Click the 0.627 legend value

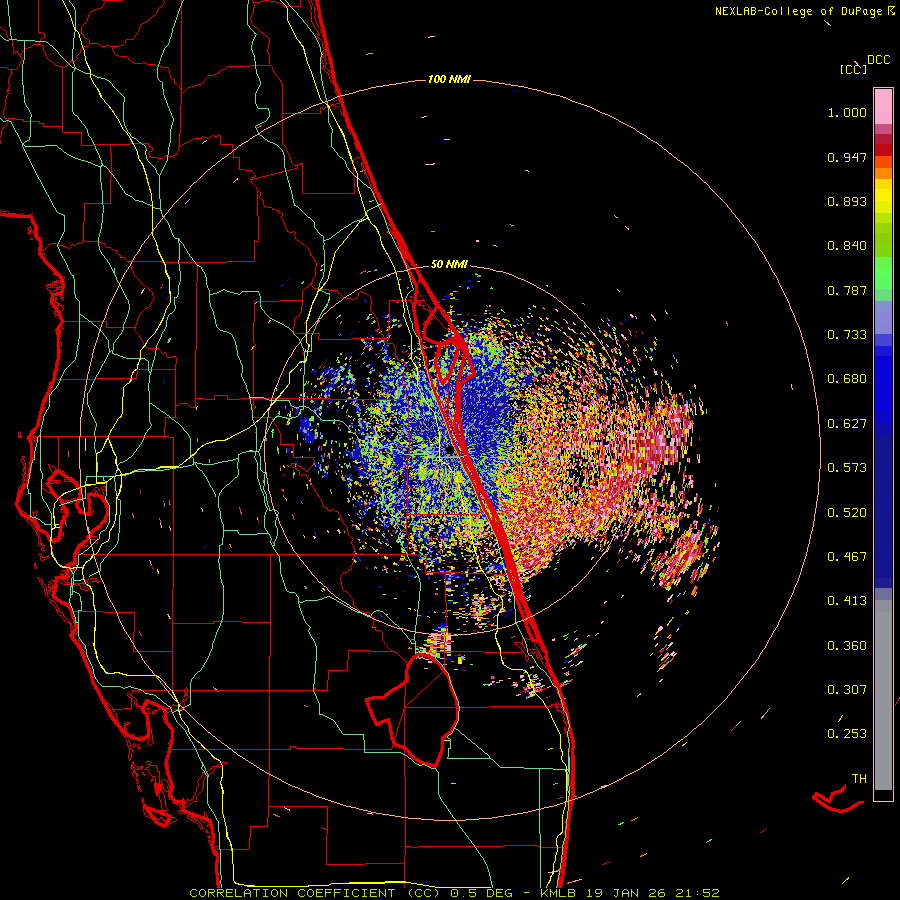pos(847,424)
